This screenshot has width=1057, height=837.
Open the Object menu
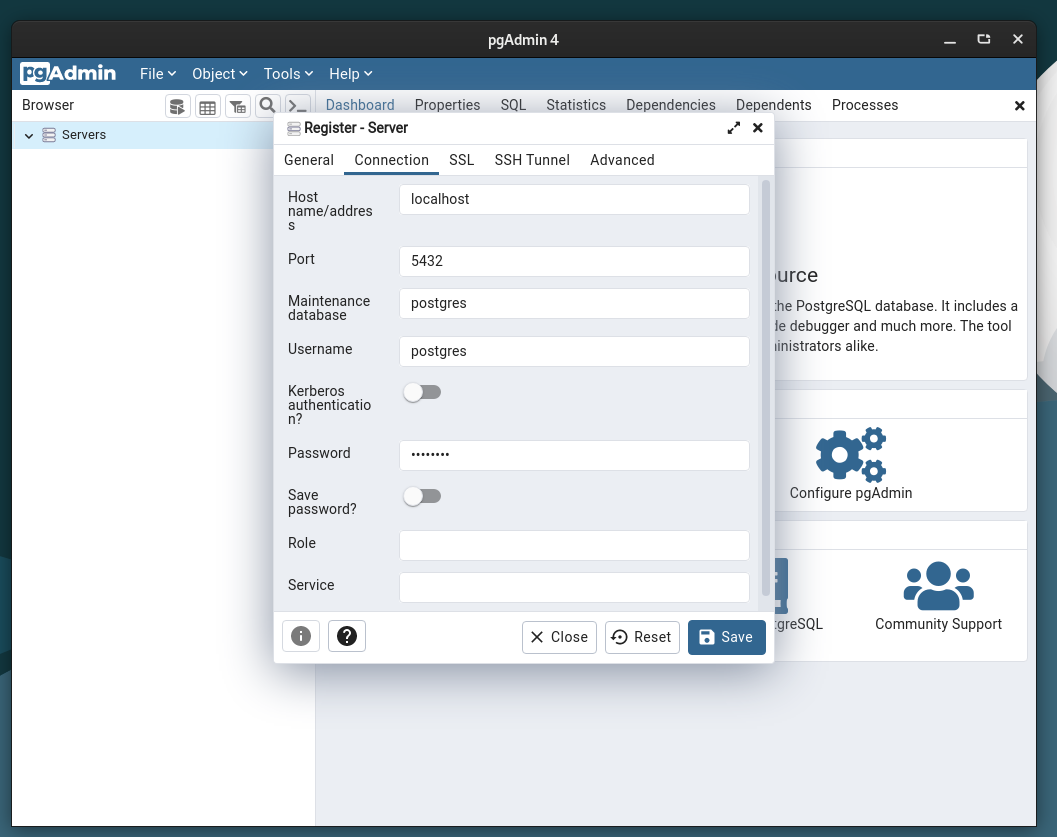[220, 74]
